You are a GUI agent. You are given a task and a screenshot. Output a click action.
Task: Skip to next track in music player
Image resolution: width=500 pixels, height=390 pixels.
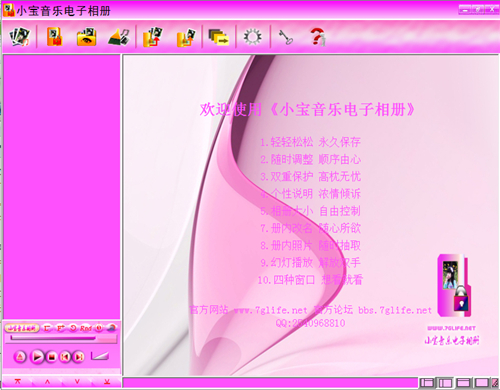point(79,357)
